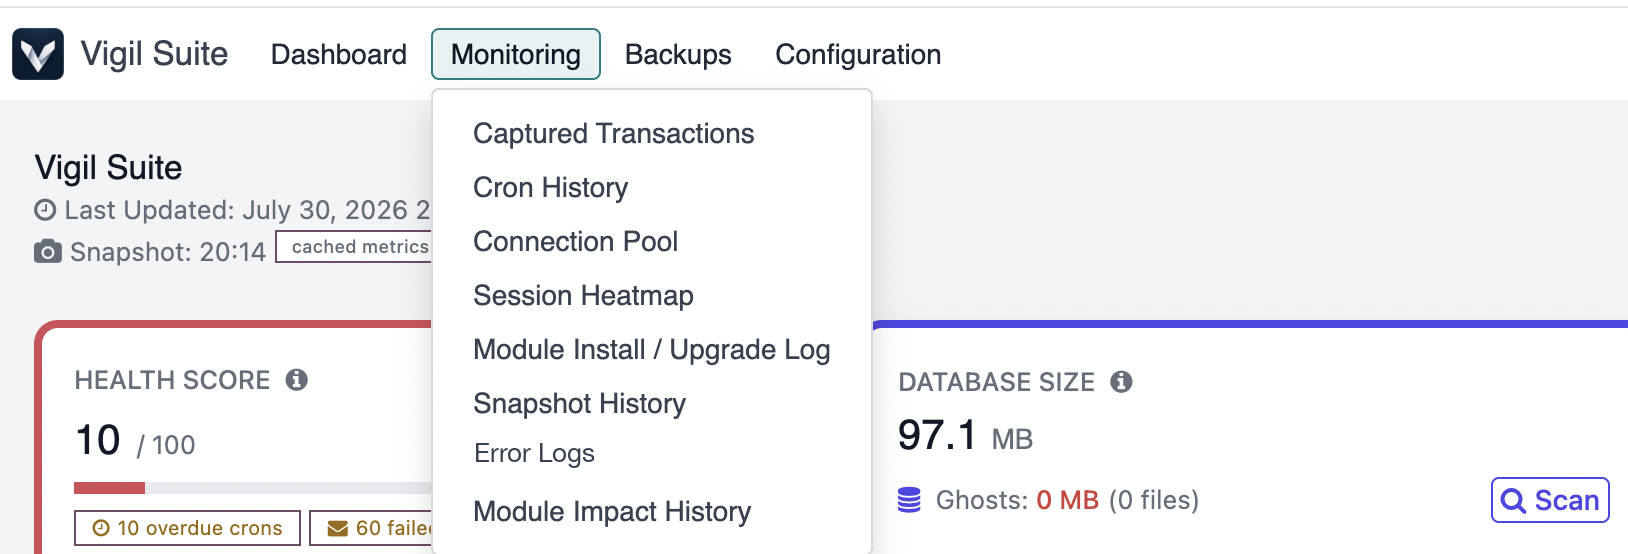Select Module Install / Upgrade Log
This screenshot has height=554, width=1628.
[652, 350]
